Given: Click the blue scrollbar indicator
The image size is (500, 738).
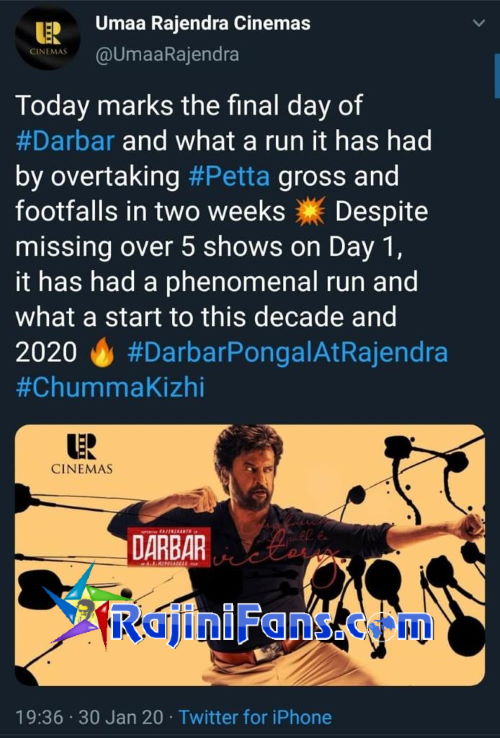Looking at the screenshot, I should click(x=497, y=75).
